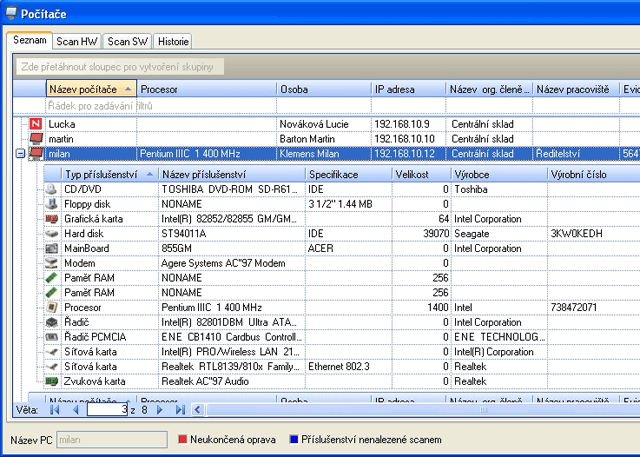Click the Osoba column header

pos(324,89)
